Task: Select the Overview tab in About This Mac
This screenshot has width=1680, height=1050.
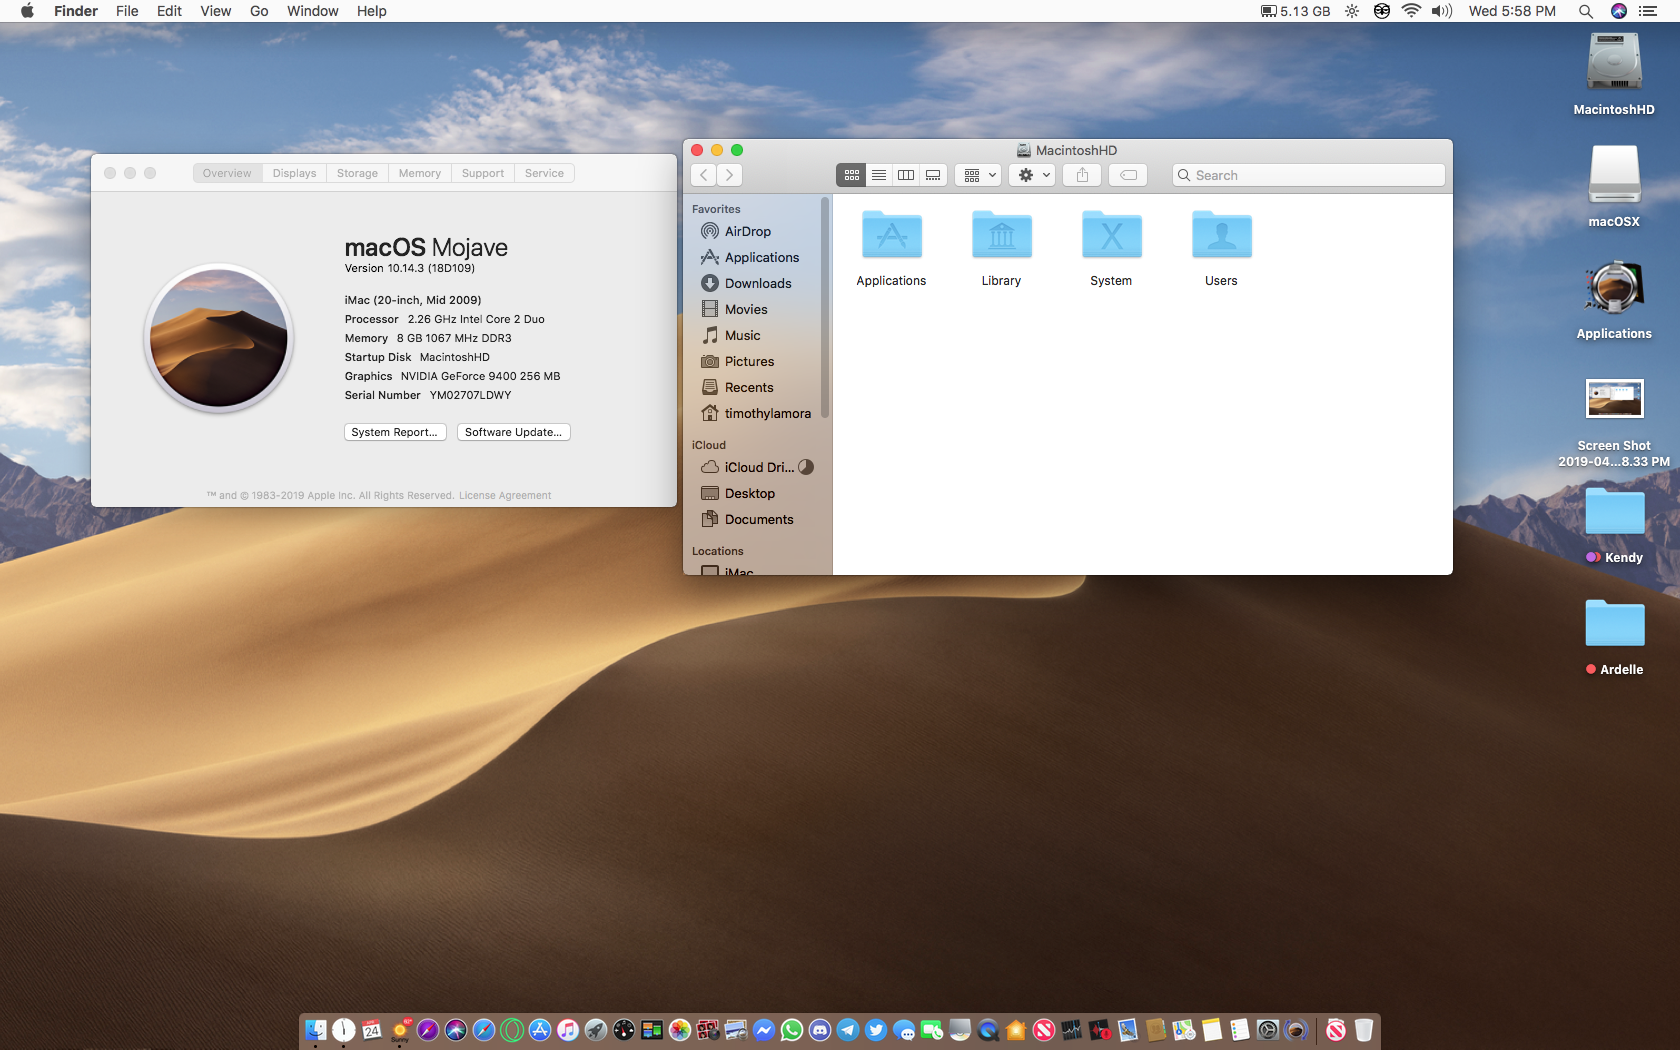Action: click(227, 173)
